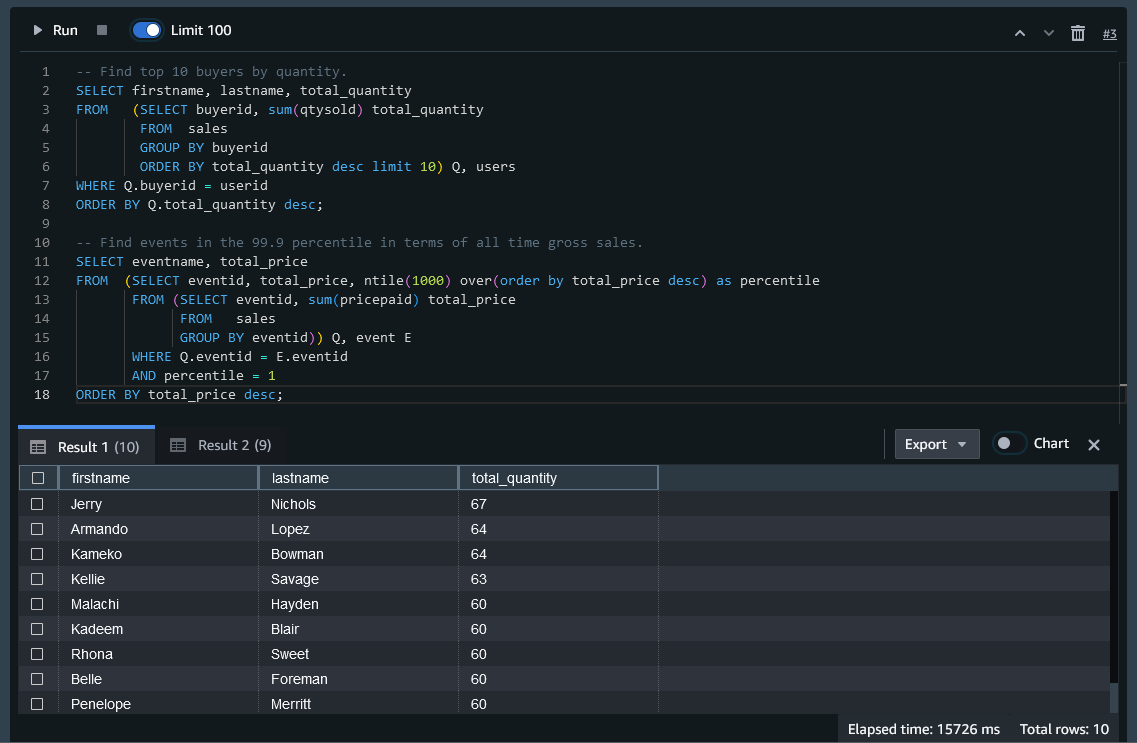Move cell down with chevron arrow
The width and height of the screenshot is (1137, 743).
[1049, 33]
